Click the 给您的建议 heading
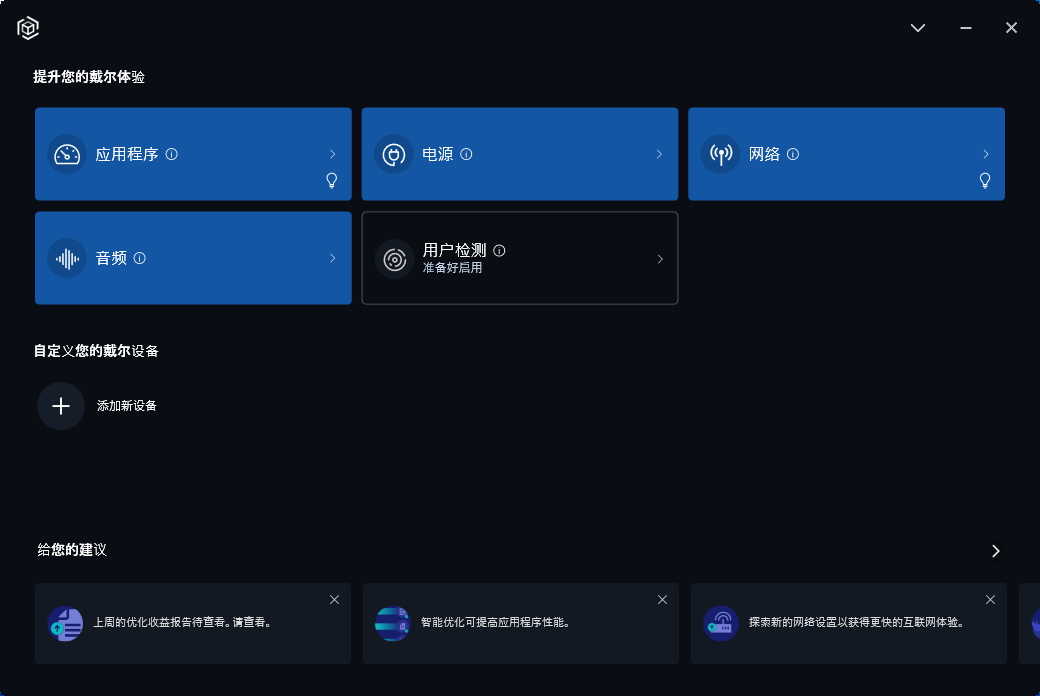 point(72,550)
